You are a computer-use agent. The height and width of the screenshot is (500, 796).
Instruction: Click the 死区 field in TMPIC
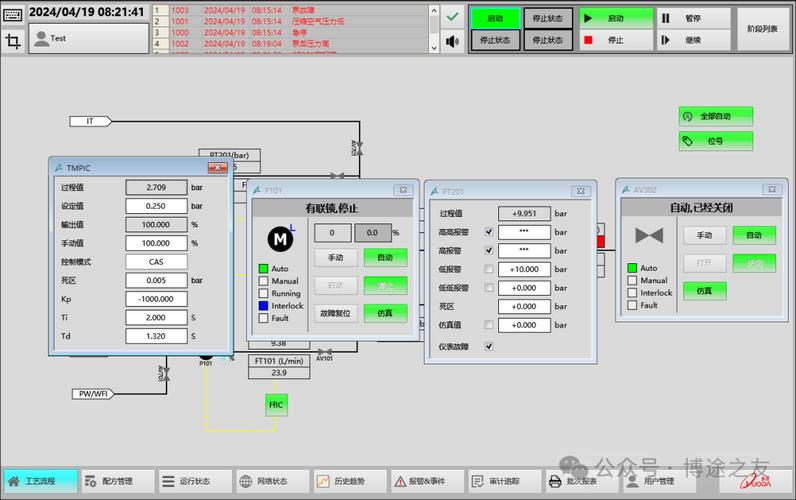[156, 280]
